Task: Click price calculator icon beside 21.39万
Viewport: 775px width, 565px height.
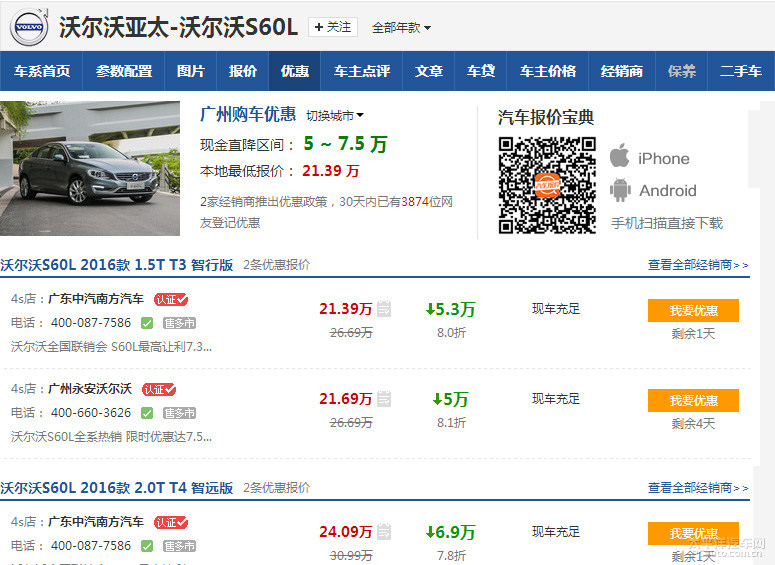Action: [384, 308]
